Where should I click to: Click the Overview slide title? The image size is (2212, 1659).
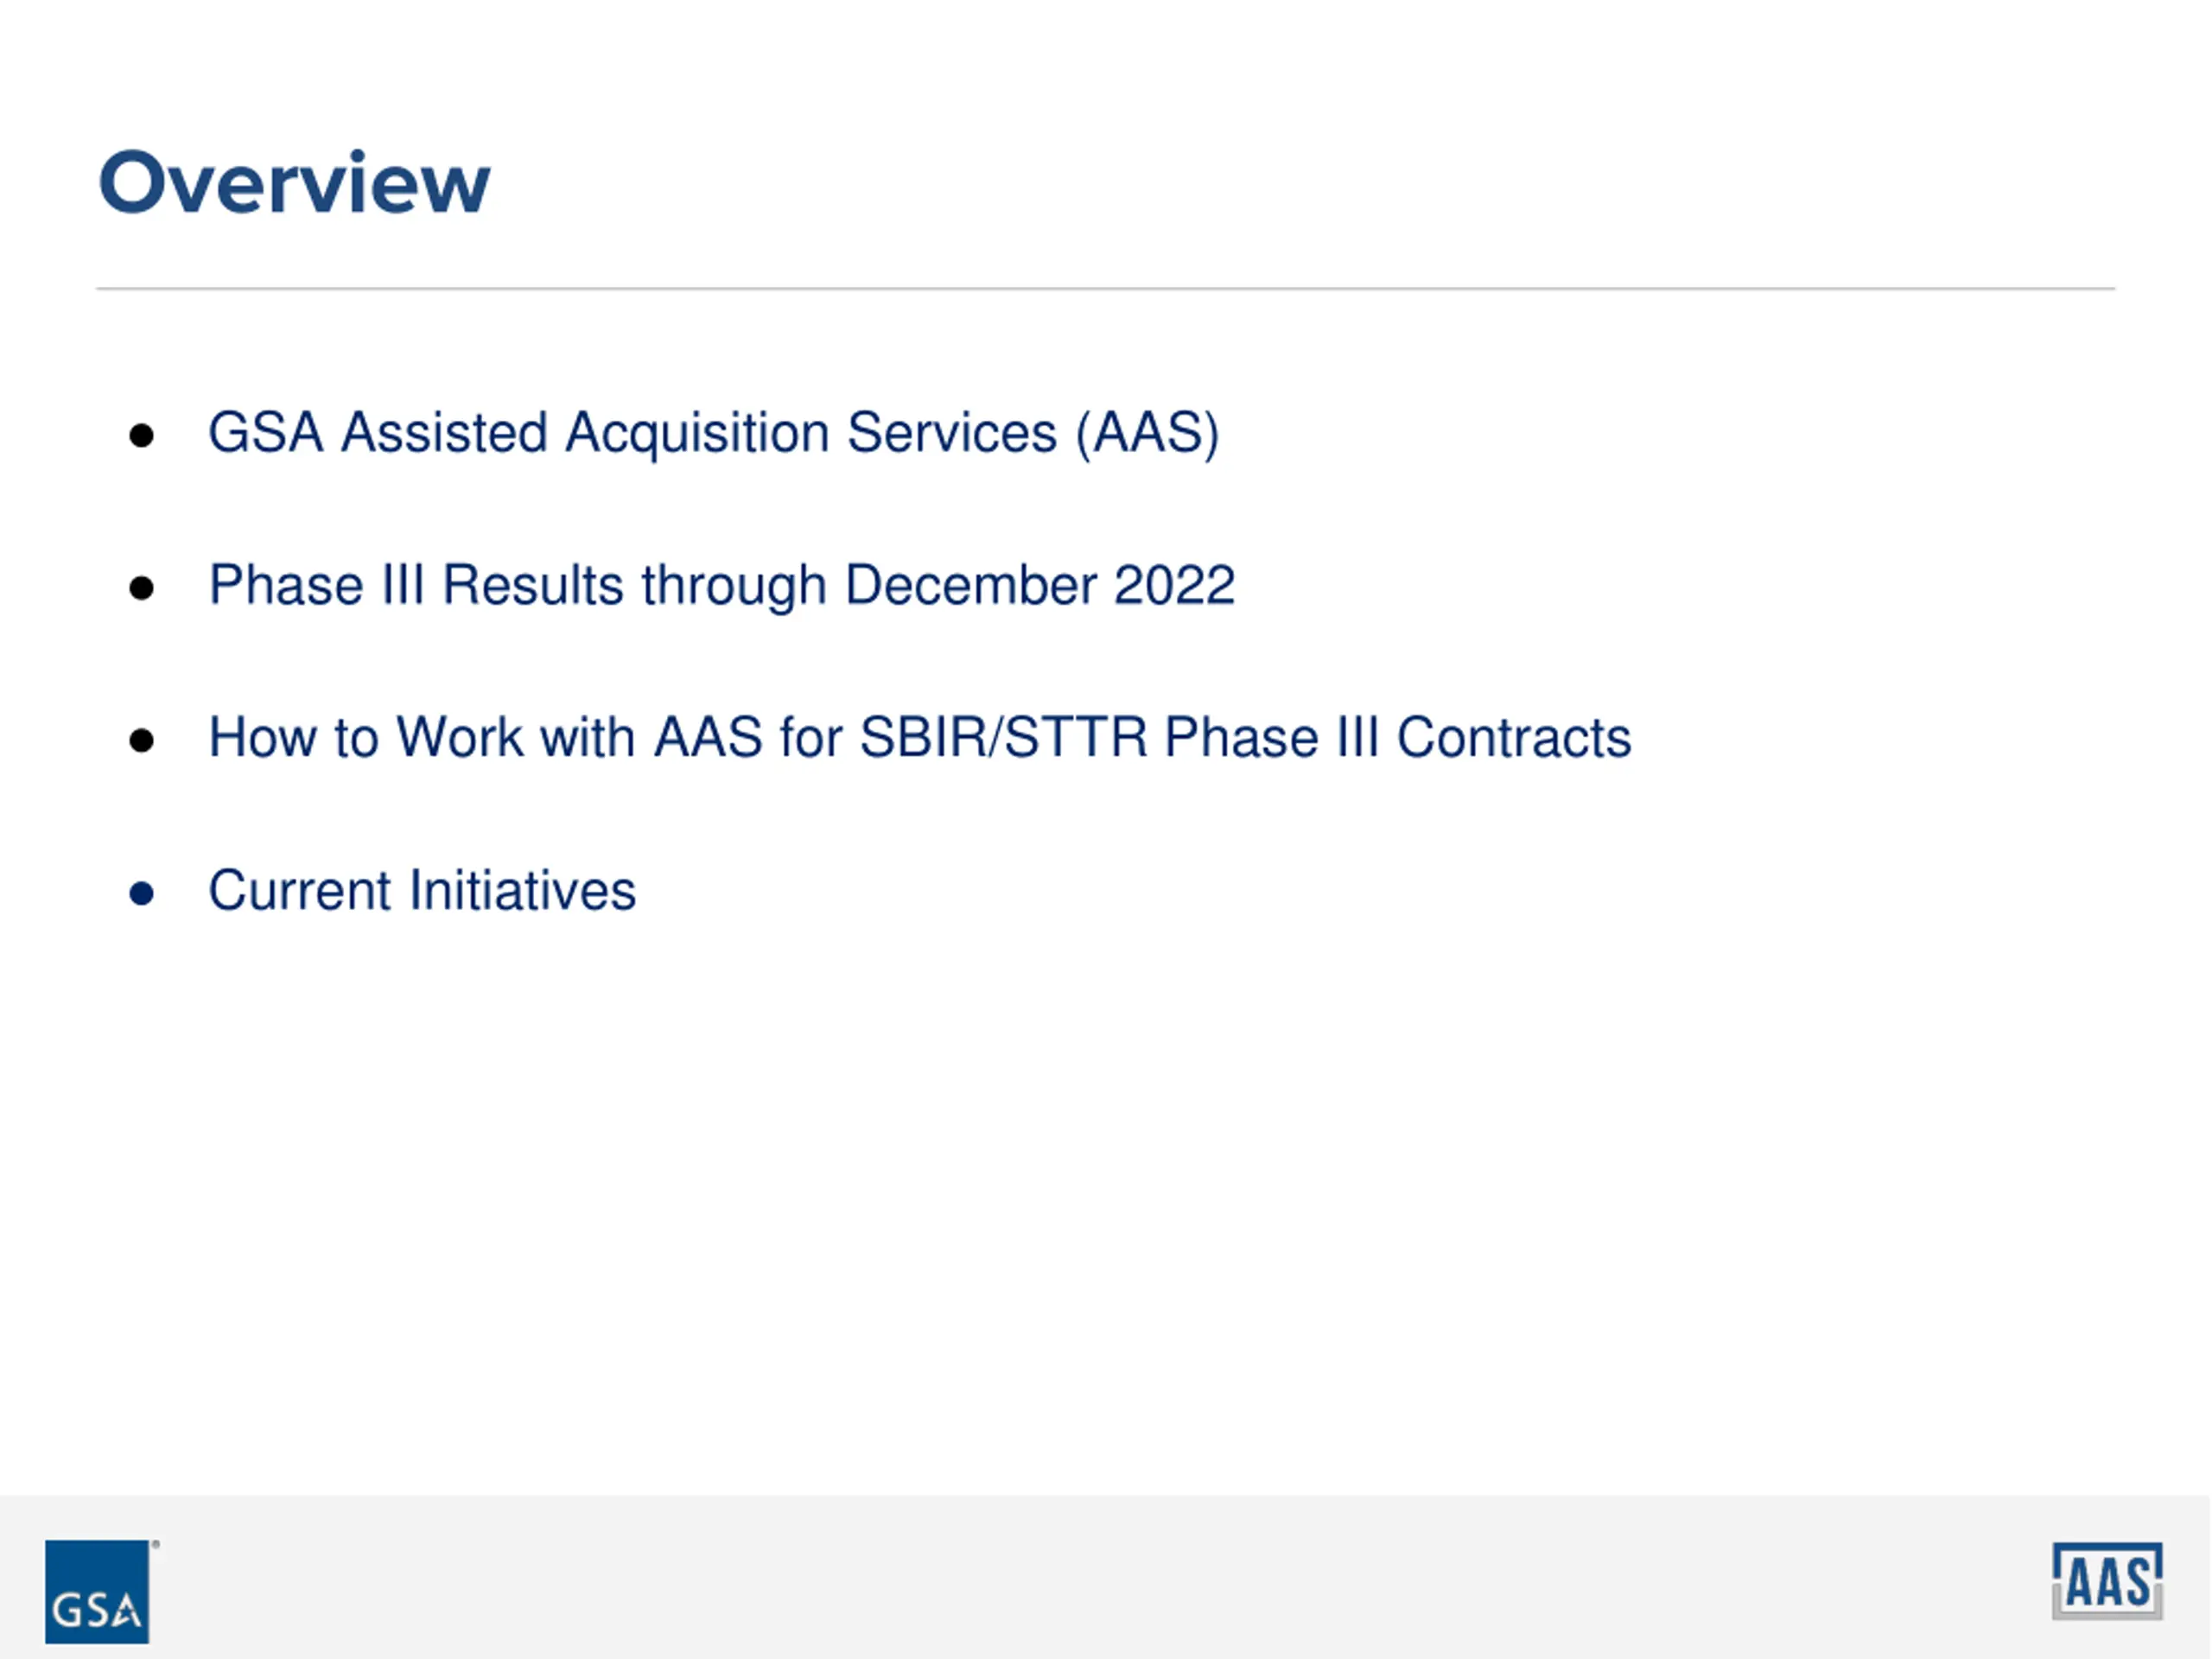294,183
